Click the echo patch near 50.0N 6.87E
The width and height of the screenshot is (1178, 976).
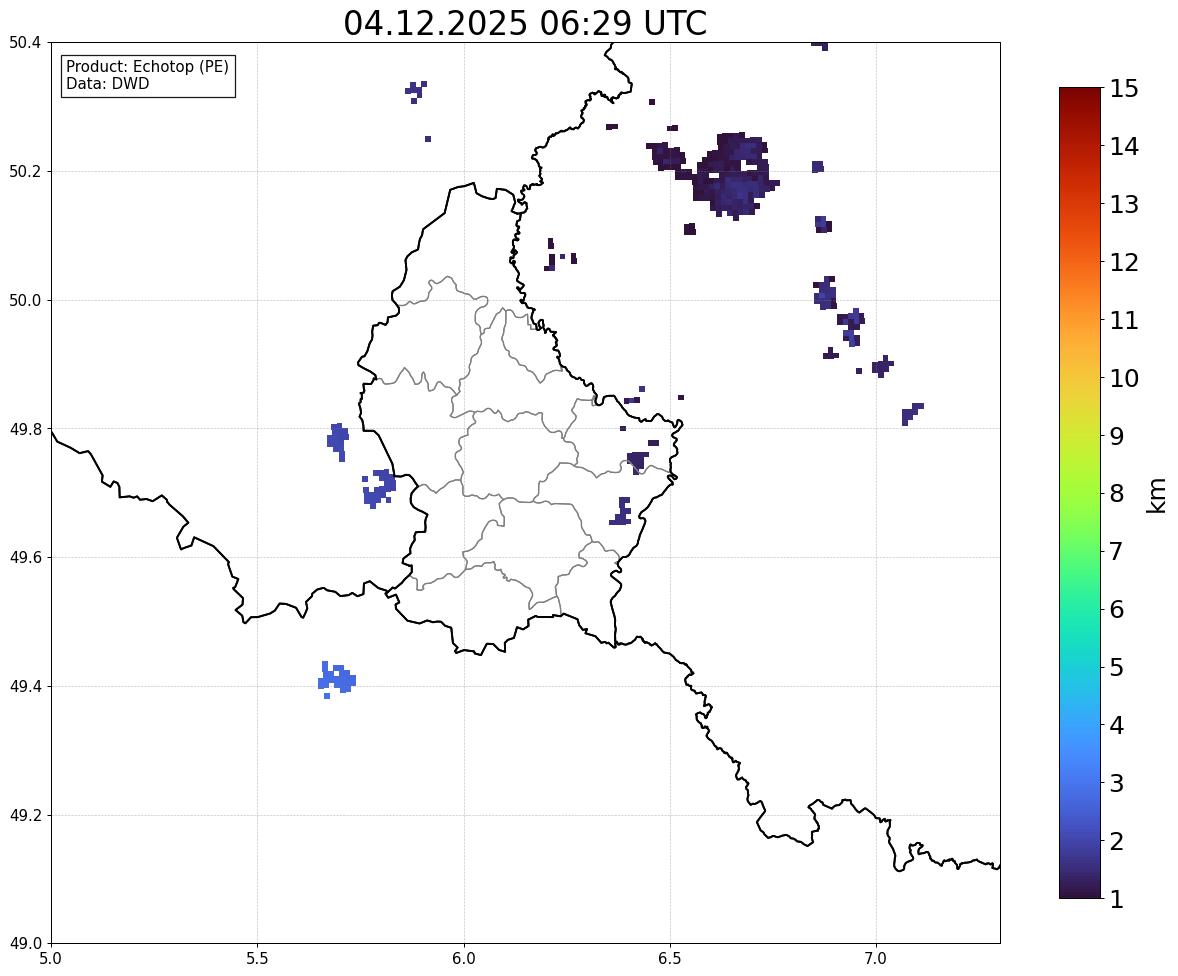tap(825, 293)
